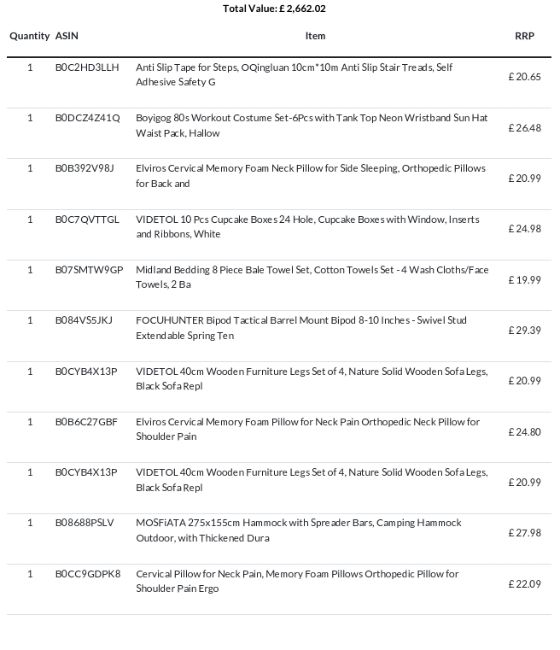Image resolution: width=560 pixels, height=650 pixels.
Task: Click the Quantity column header
Action: (29, 36)
